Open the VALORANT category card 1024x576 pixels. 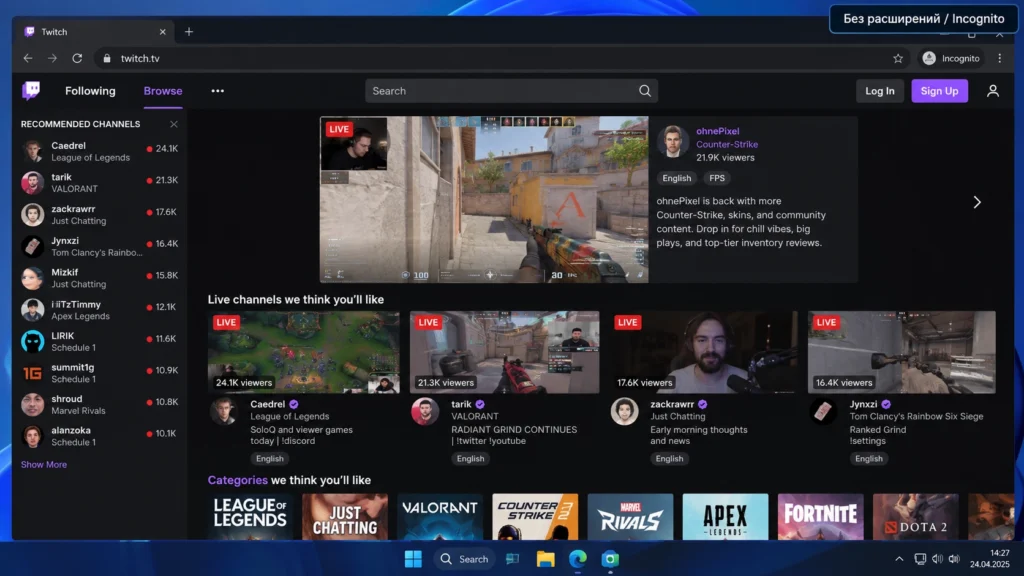pyautogui.click(x=440, y=517)
